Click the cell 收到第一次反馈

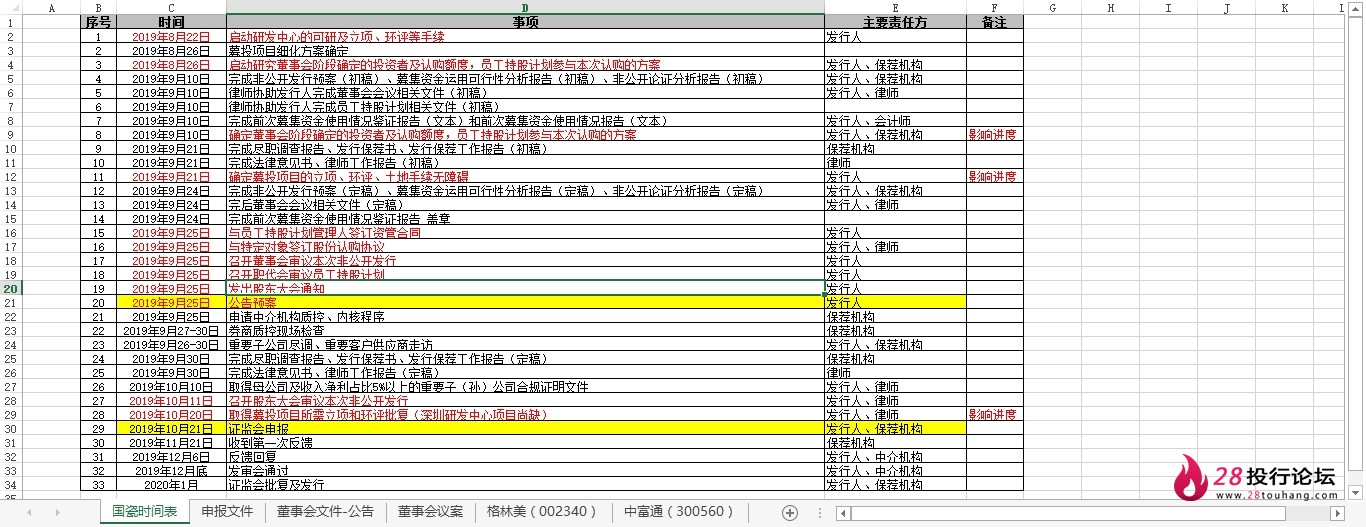point(525,442)
